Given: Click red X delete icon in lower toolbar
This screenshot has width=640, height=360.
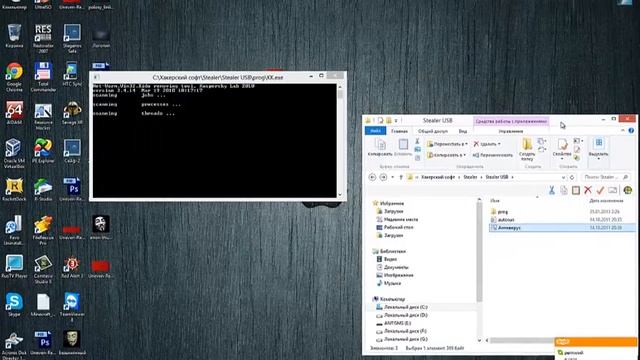Looking at the screenshot, I should tap(588, 190).
